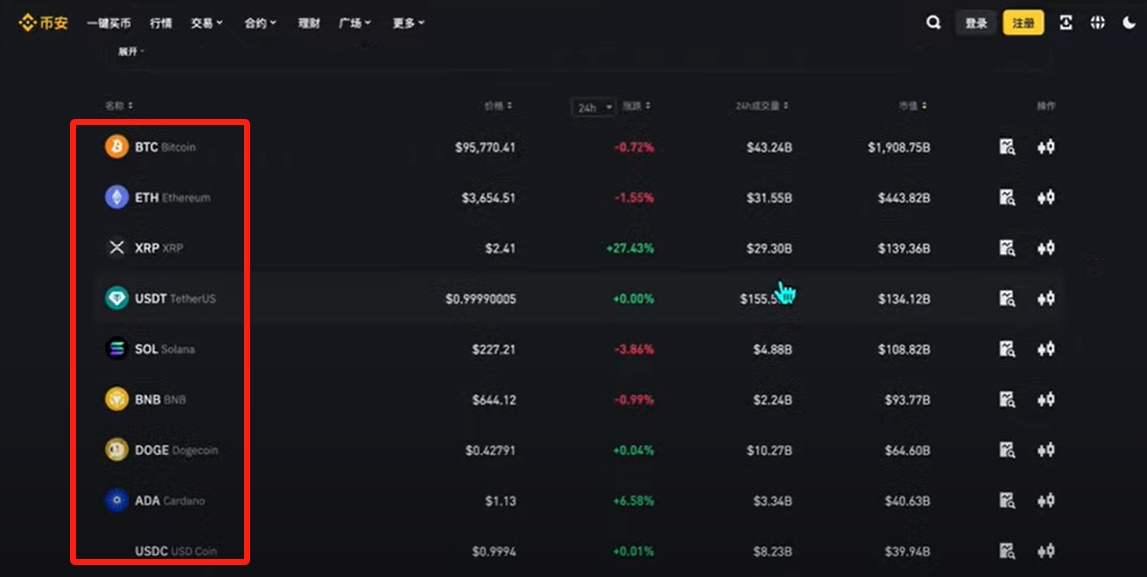
Task: Click the 展开 expander
Action: pyautogui.click(x=131, y=51)
